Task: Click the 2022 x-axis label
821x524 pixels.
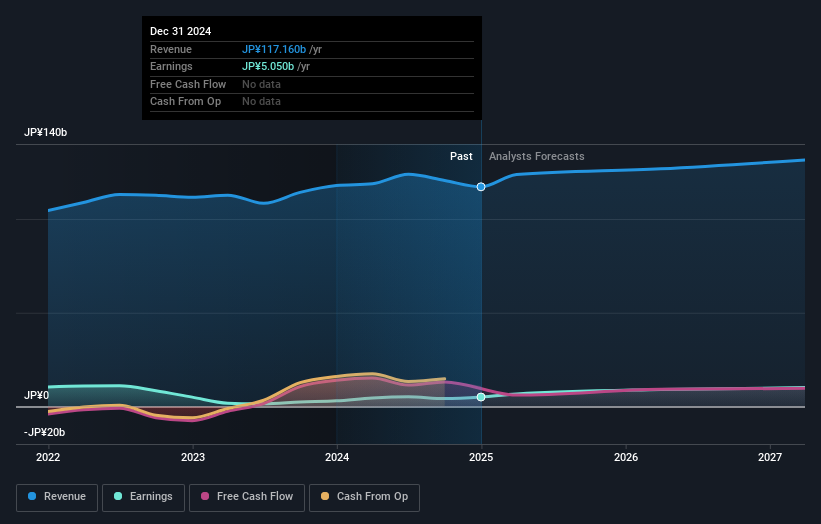Action: 48,457
